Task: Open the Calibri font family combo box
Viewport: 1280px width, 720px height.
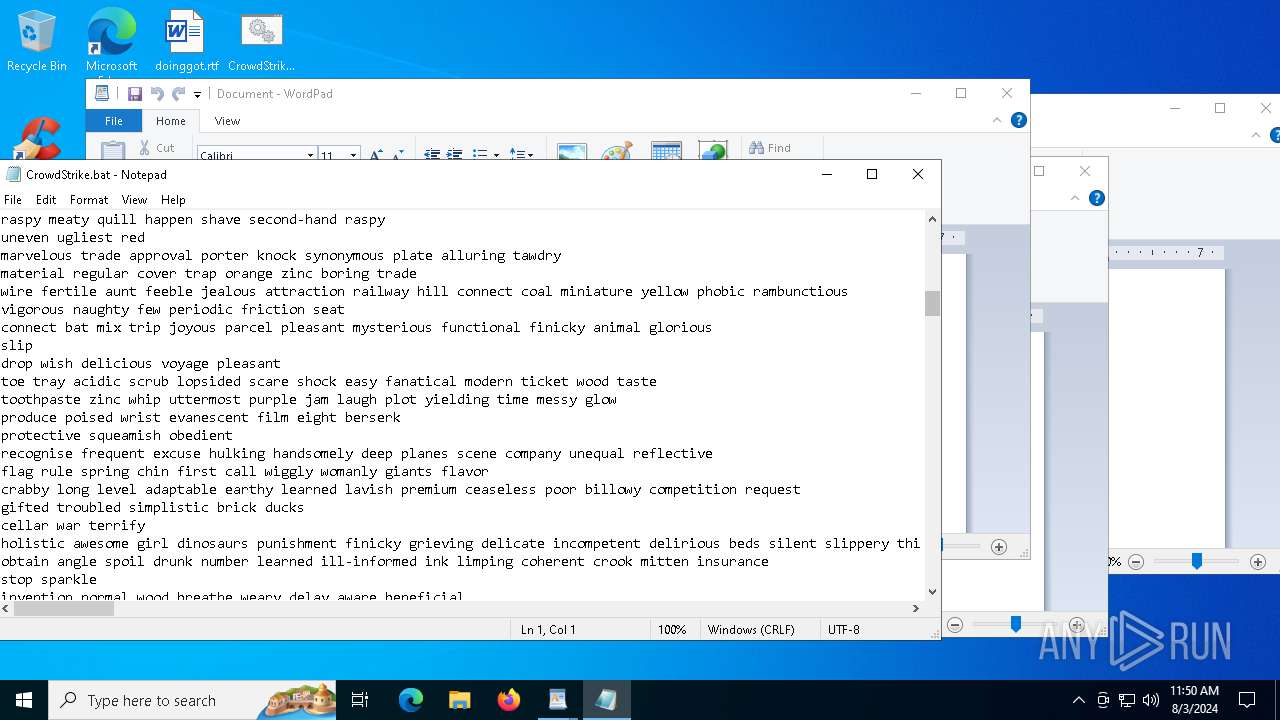Action: [x=256, y=155]
